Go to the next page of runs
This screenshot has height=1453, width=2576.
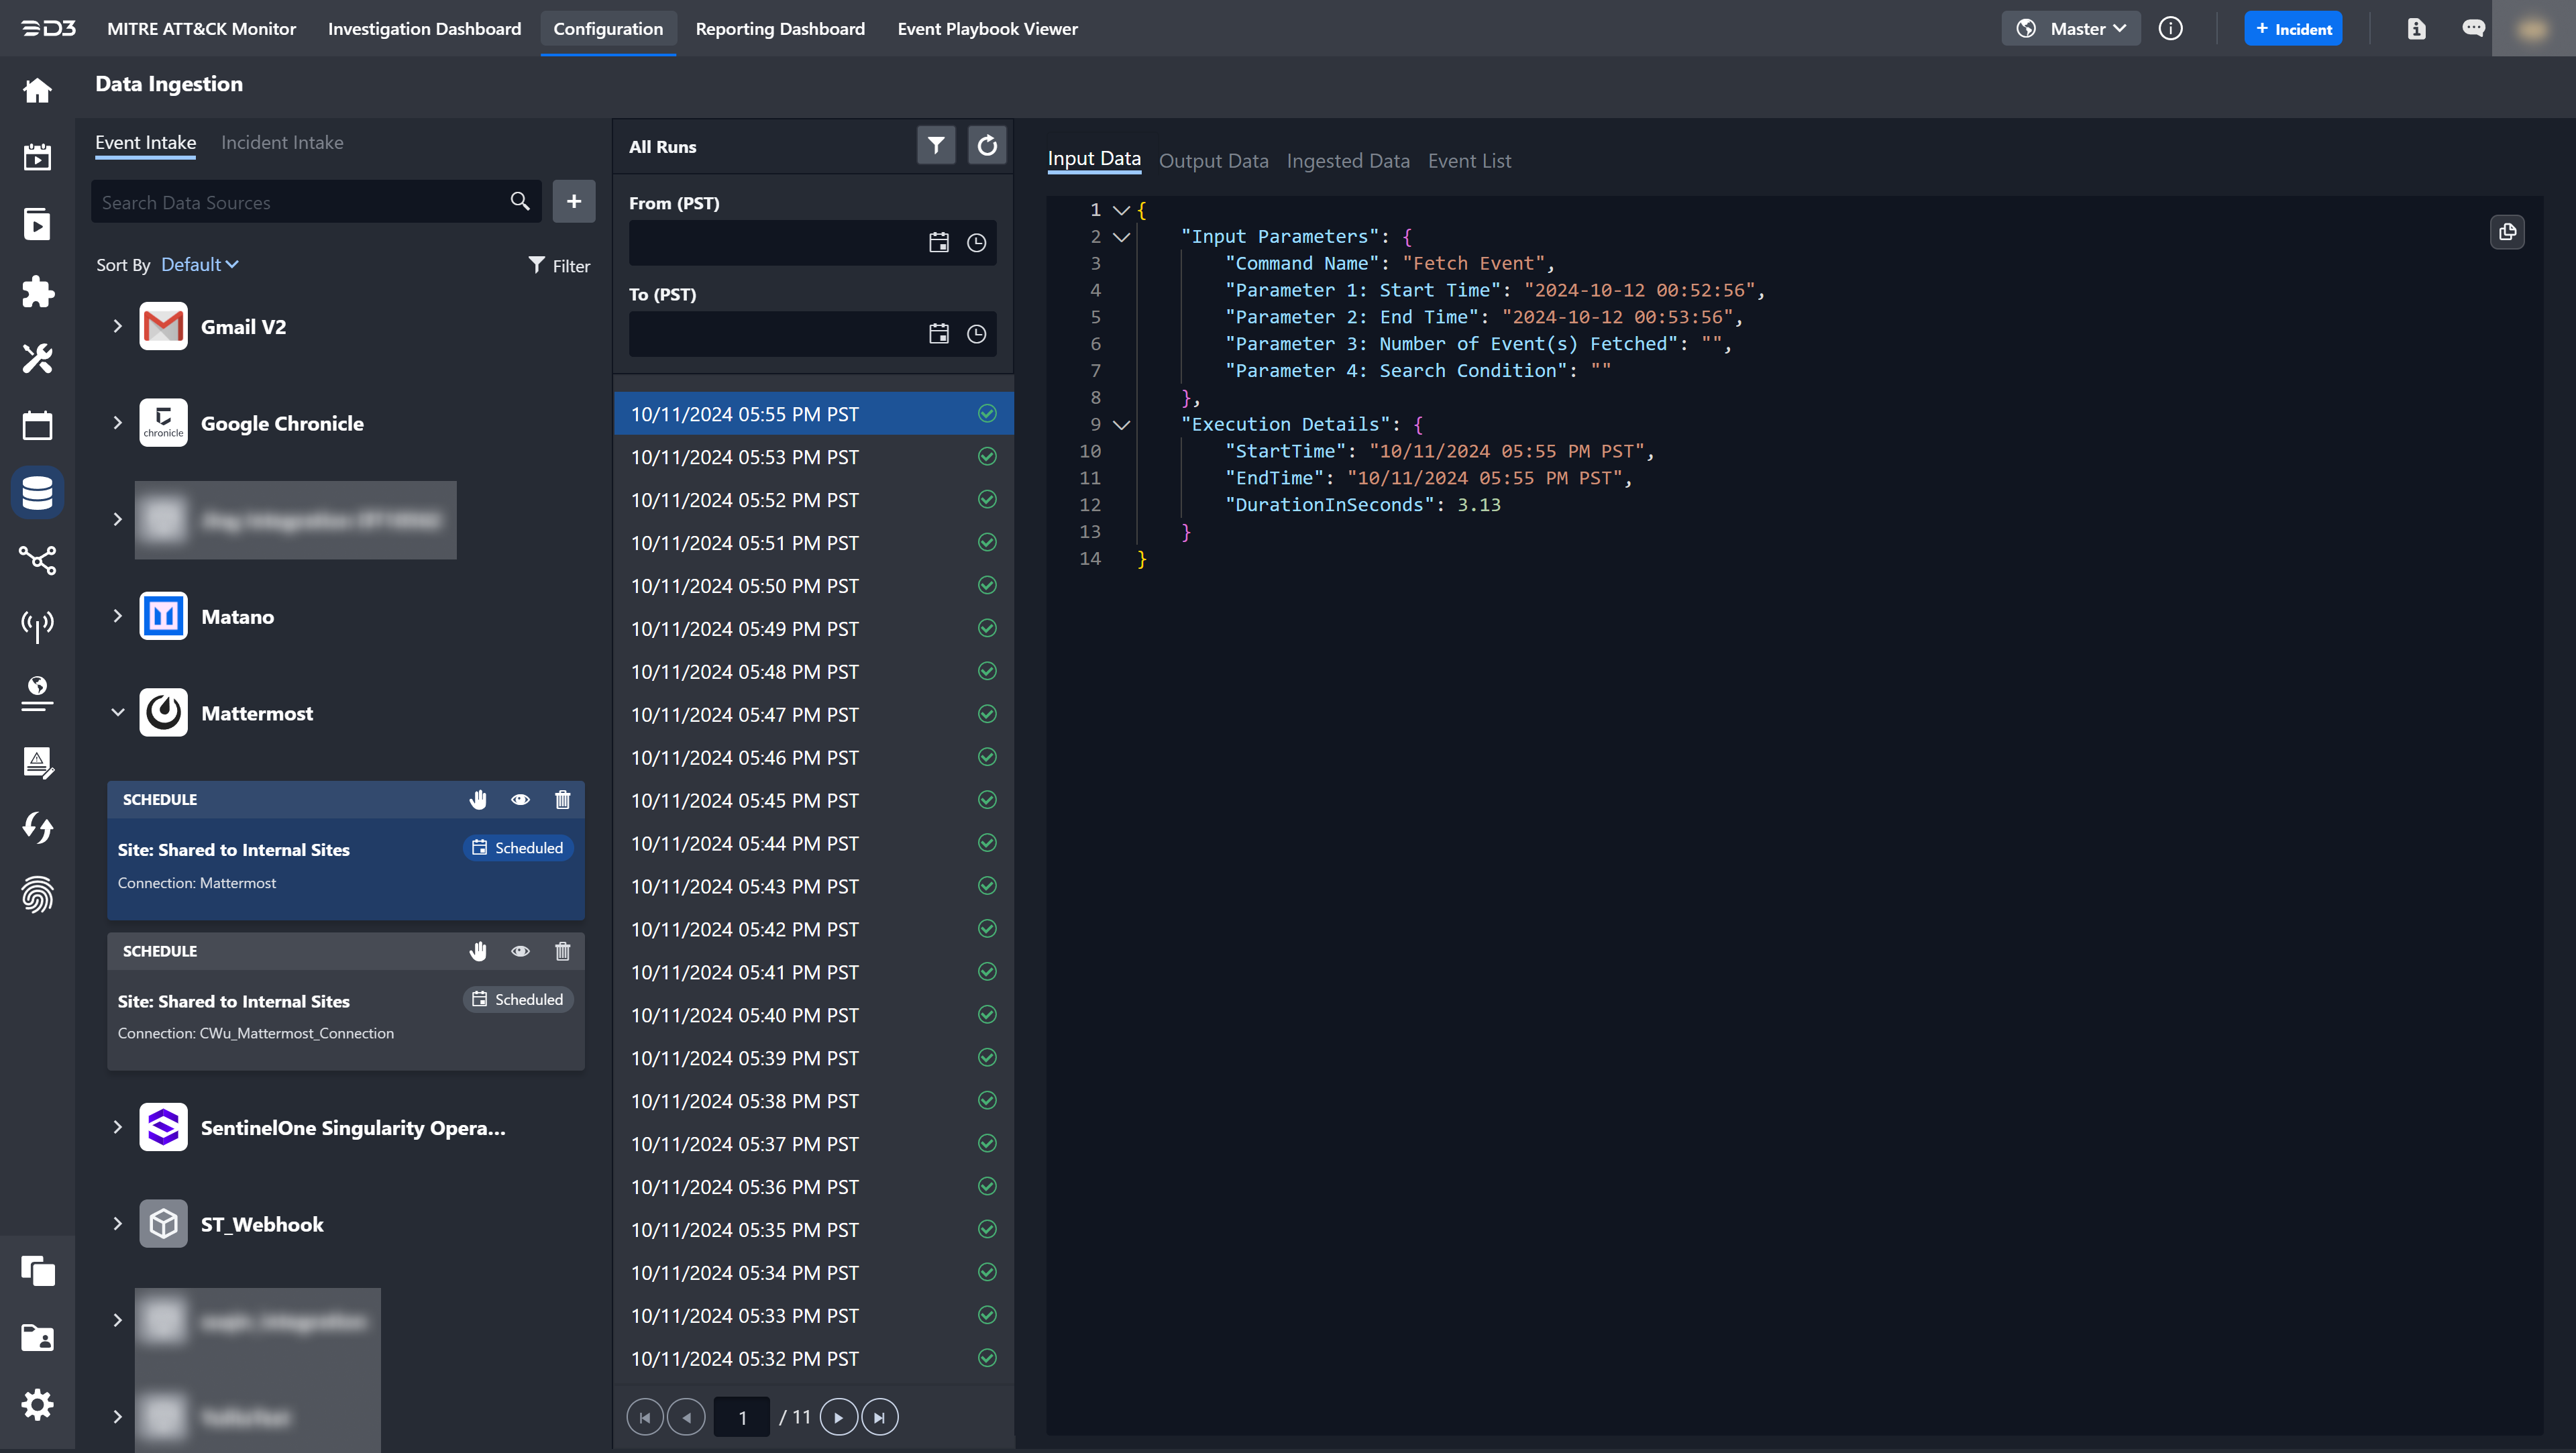click(838, 1417)
